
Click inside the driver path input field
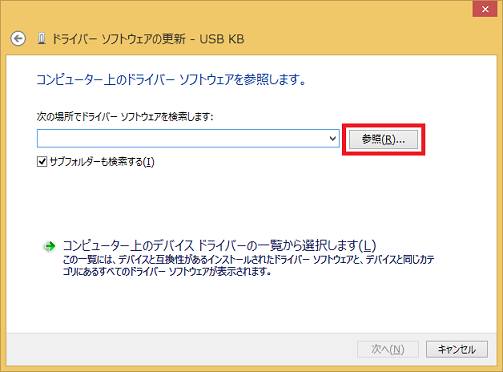click(182, 138)
